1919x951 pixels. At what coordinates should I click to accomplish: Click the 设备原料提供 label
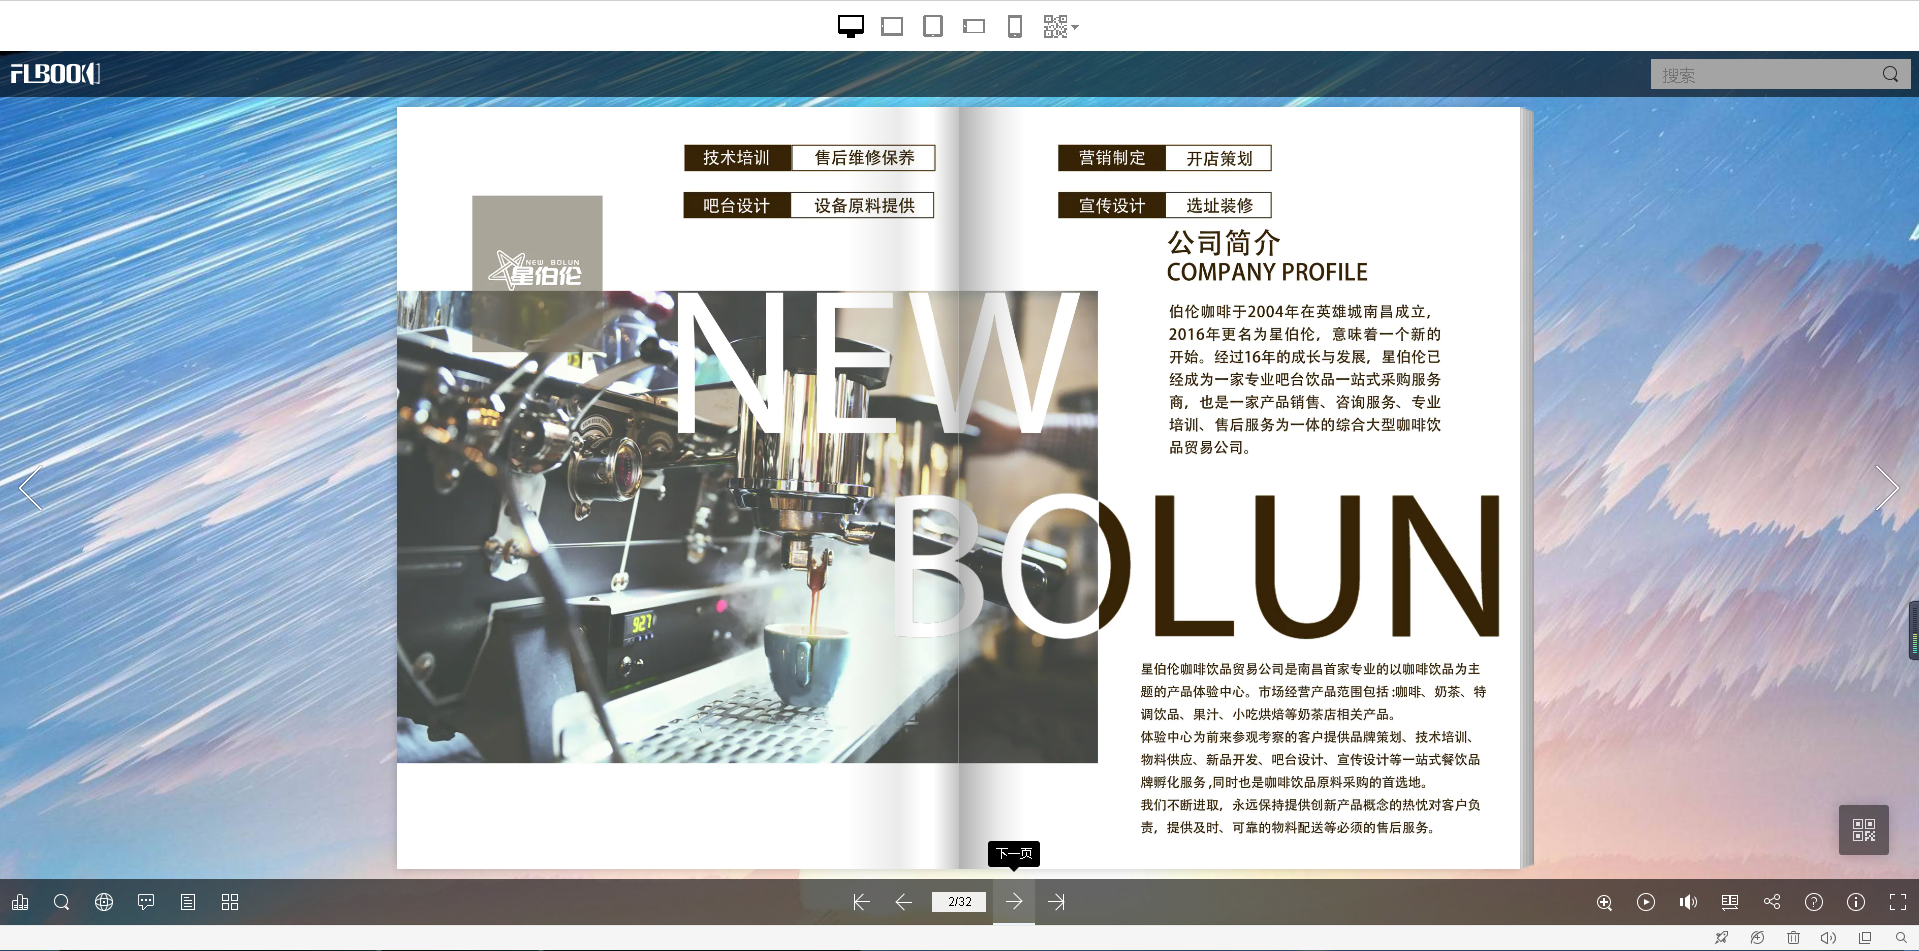864,206
